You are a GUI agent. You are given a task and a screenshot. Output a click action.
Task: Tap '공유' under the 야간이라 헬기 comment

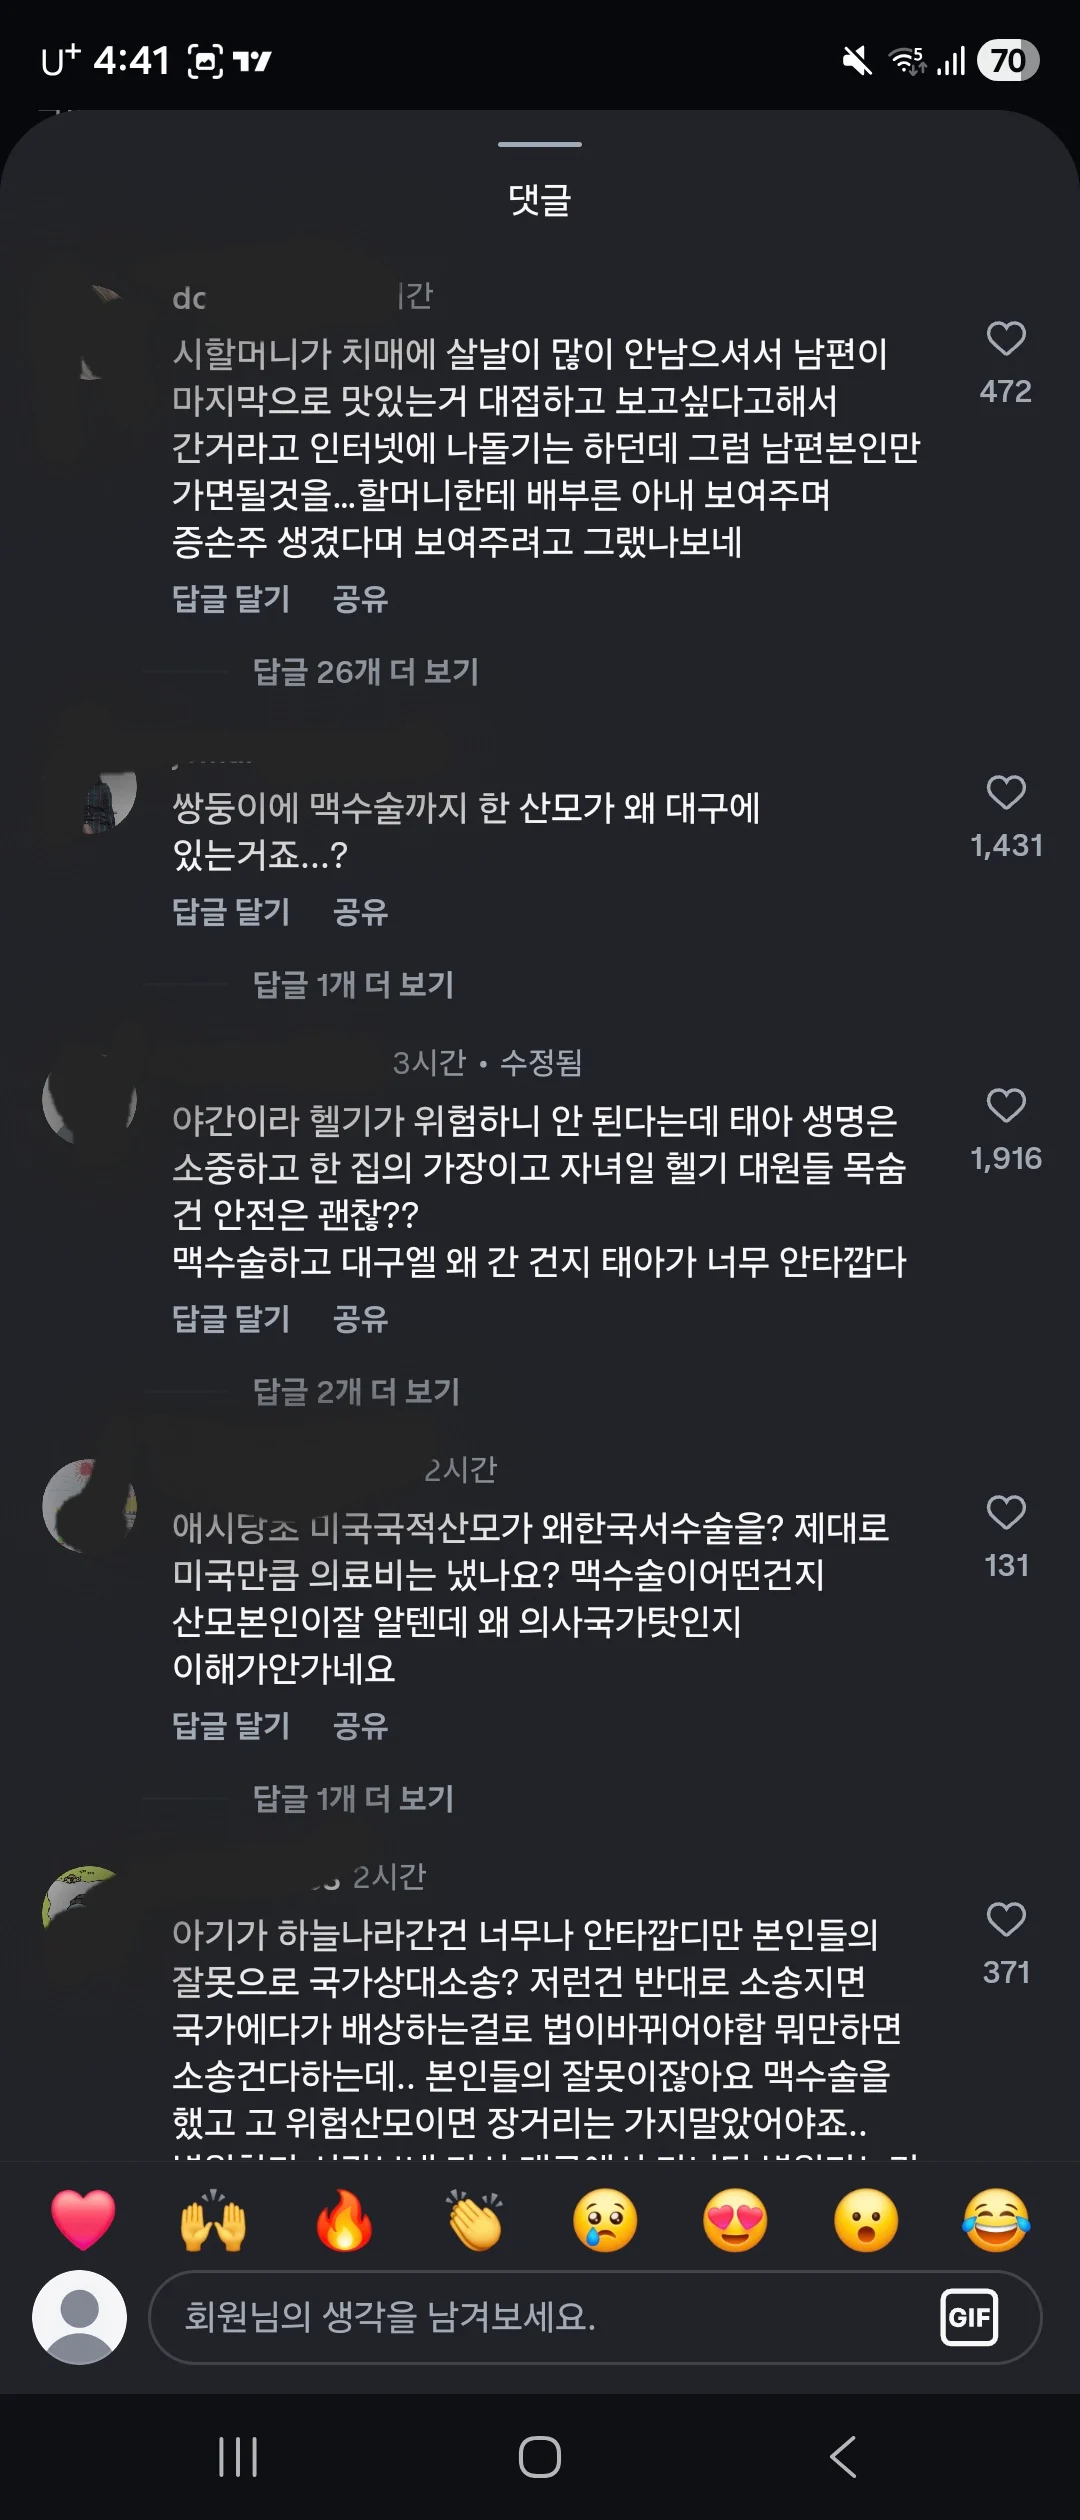(360, 1319)
